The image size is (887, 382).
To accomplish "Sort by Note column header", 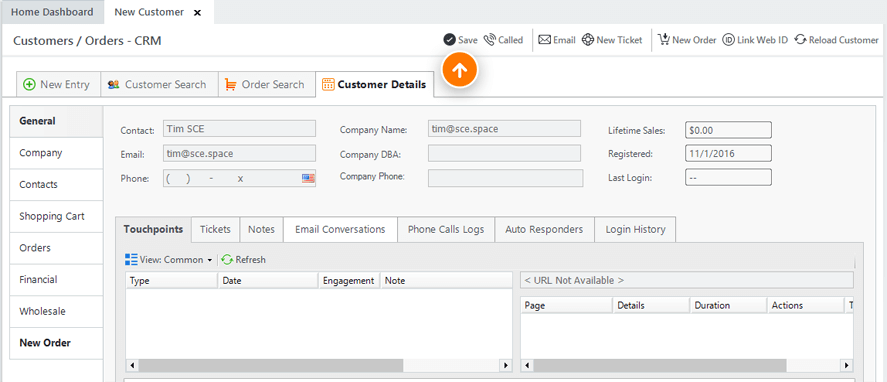I will pyautogui.click(x=446, y=280).
